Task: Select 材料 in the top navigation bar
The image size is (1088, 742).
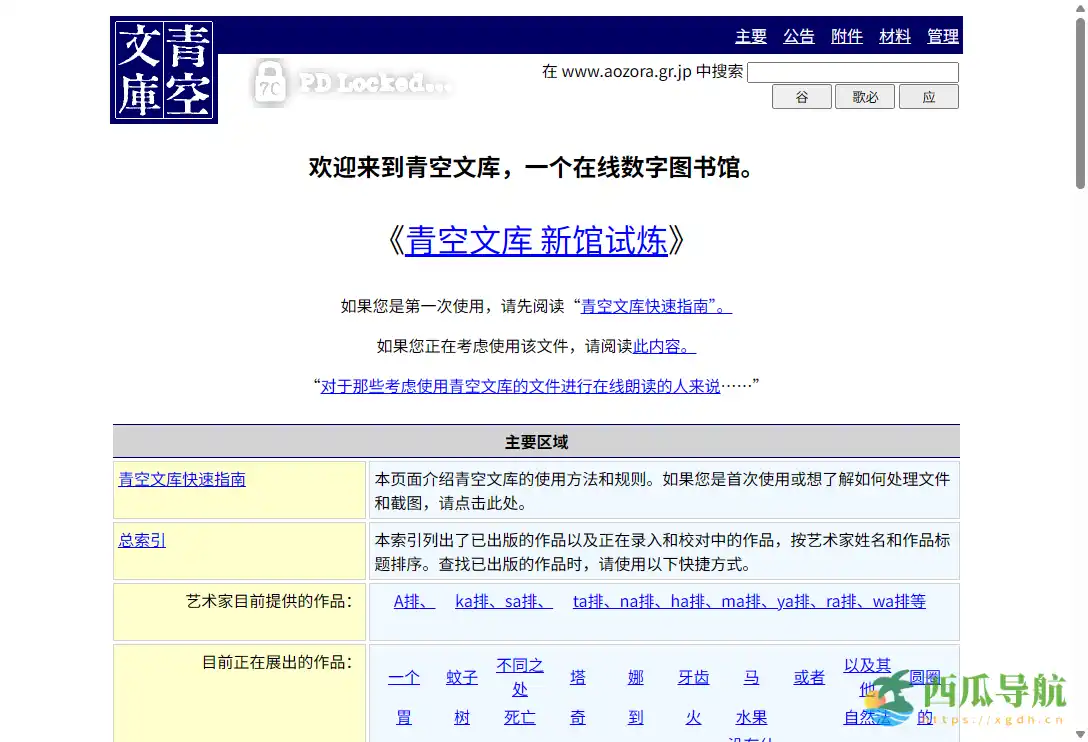Action: point(894,36)
